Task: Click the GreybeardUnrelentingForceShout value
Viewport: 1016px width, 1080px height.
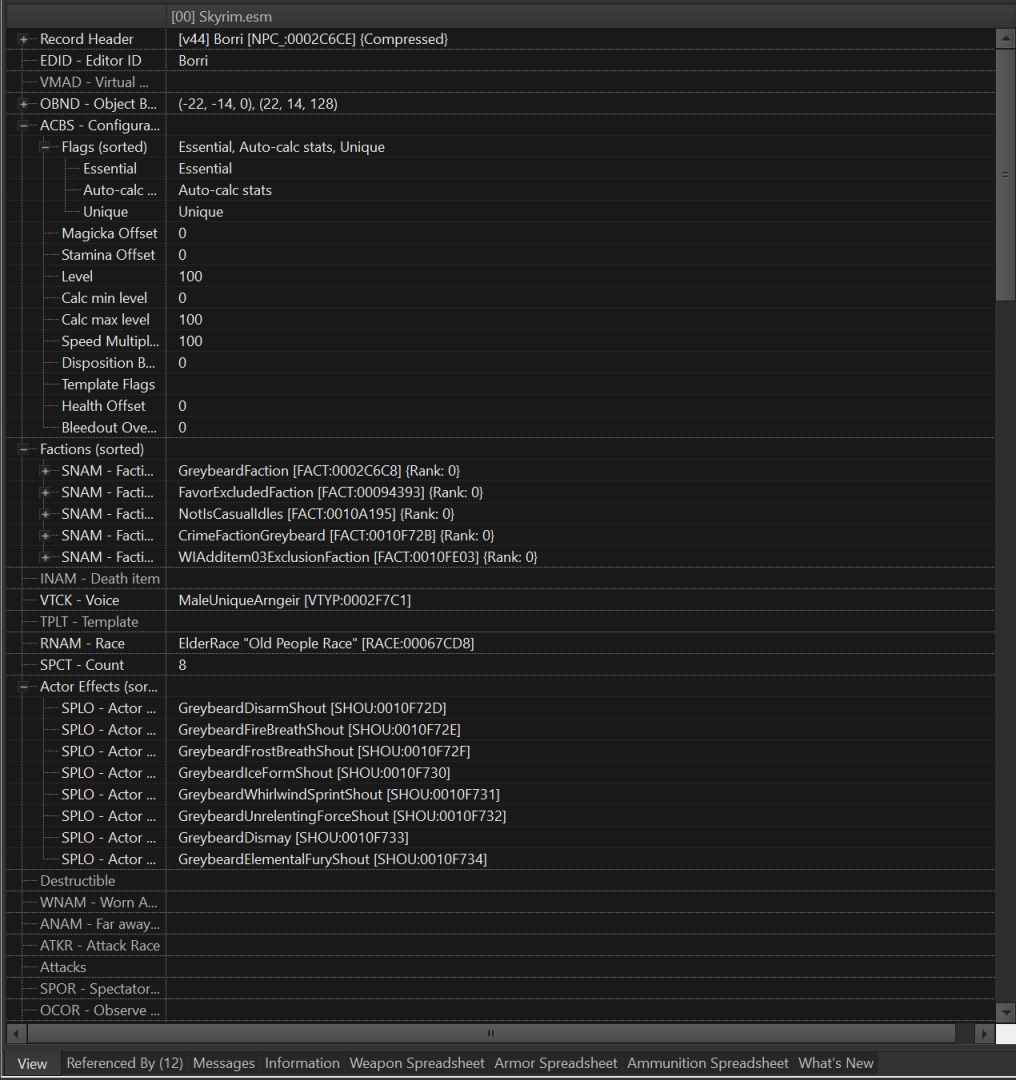Action: click(x=342, y=816)
